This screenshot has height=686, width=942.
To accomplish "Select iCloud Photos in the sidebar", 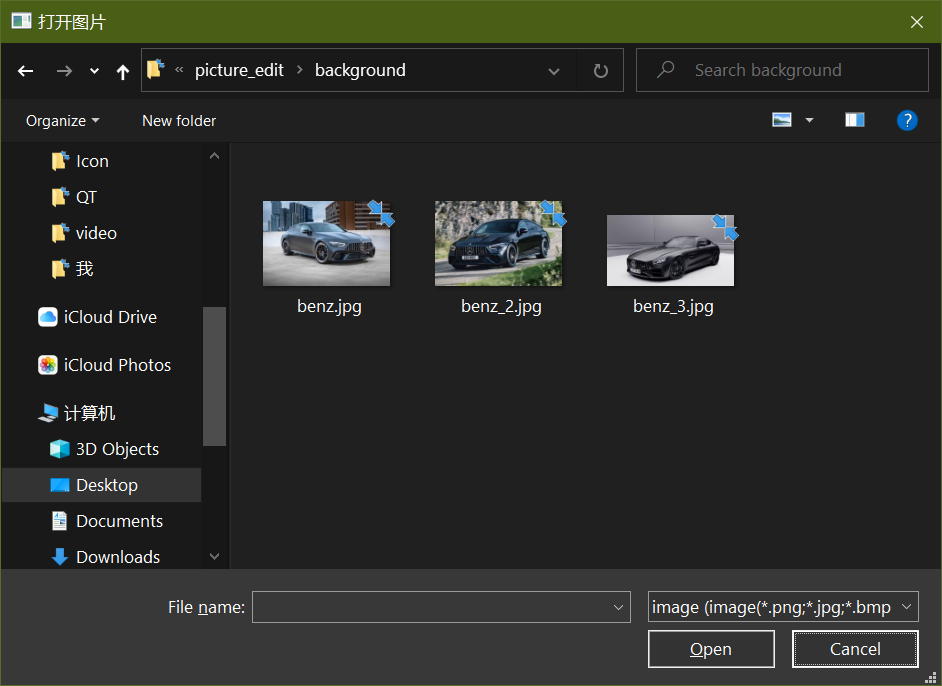I will pos(117,365).
